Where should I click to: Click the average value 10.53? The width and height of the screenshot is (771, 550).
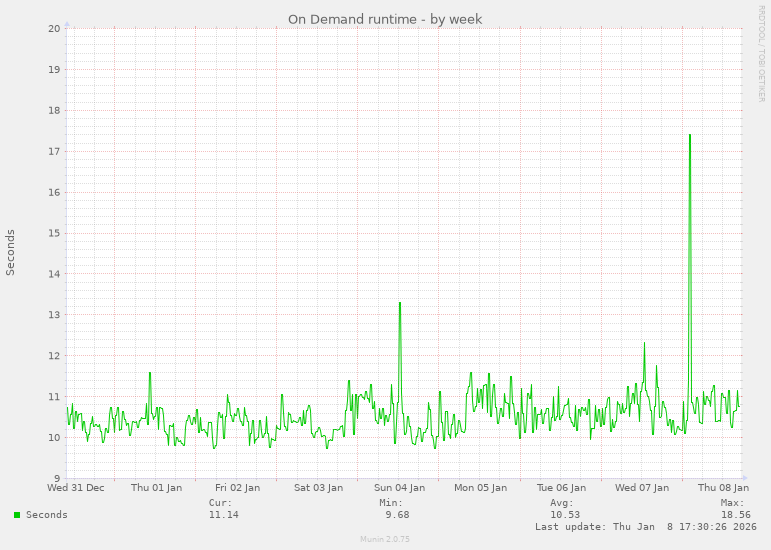[565, 515]
